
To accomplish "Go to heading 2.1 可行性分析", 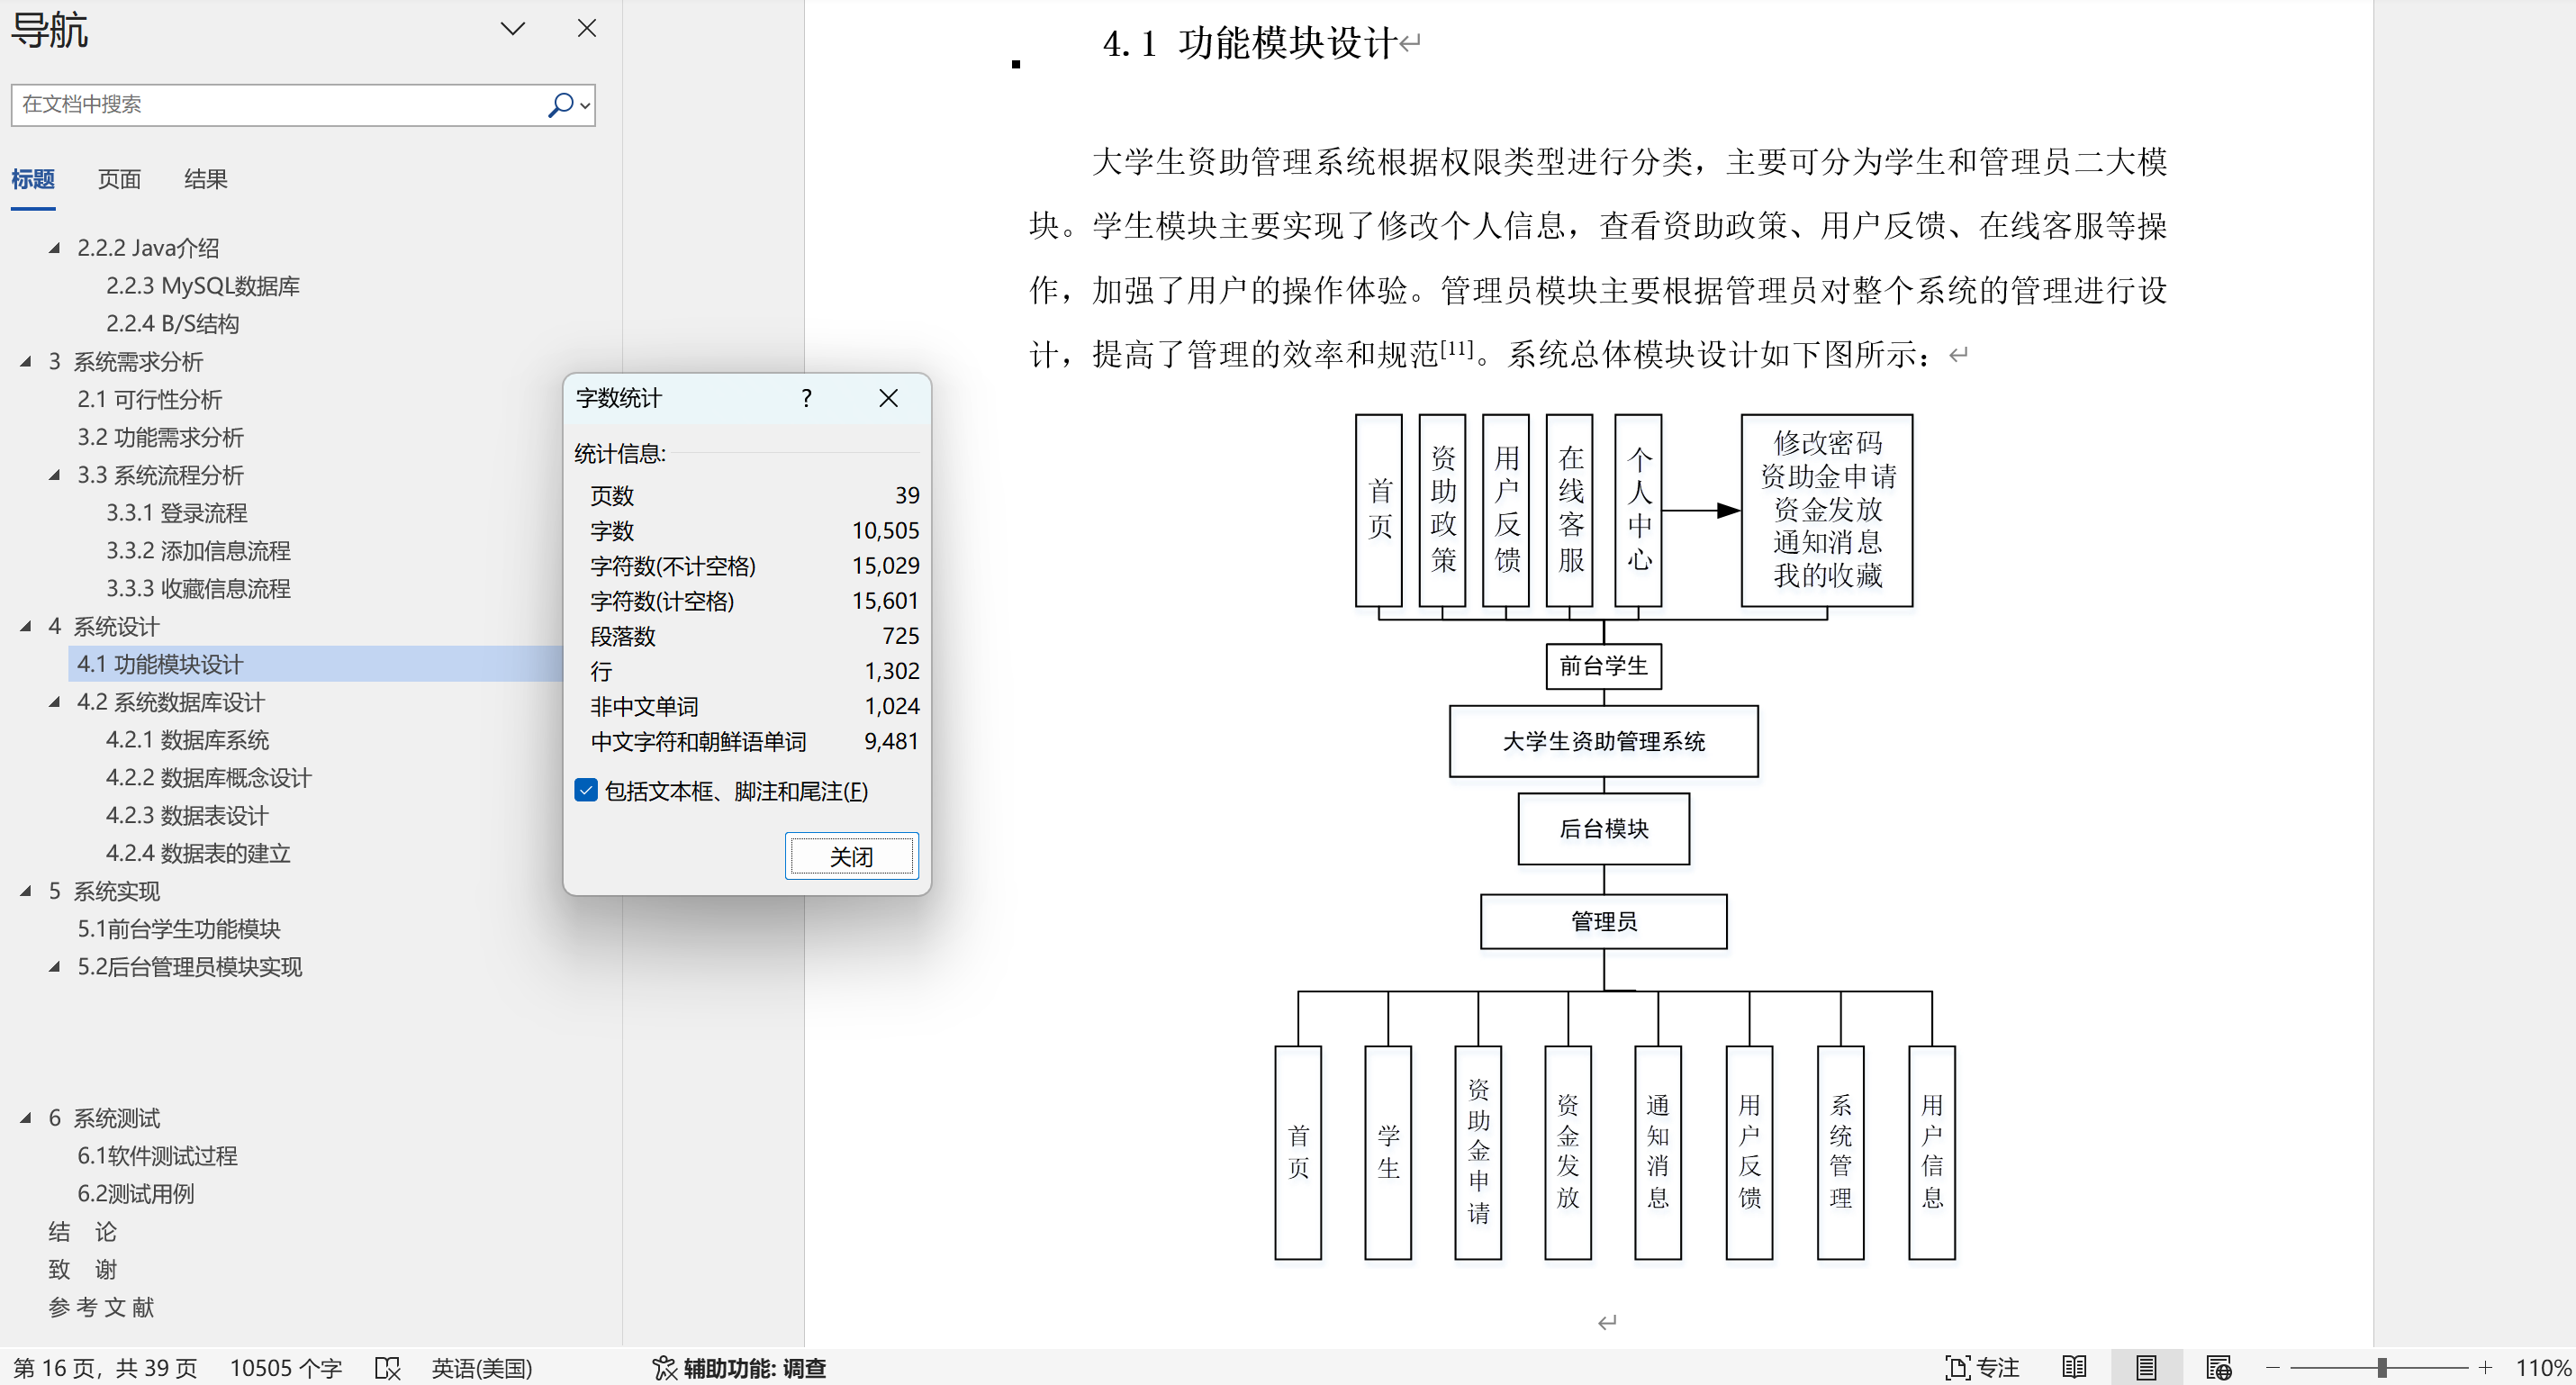I will coord(149,399).
